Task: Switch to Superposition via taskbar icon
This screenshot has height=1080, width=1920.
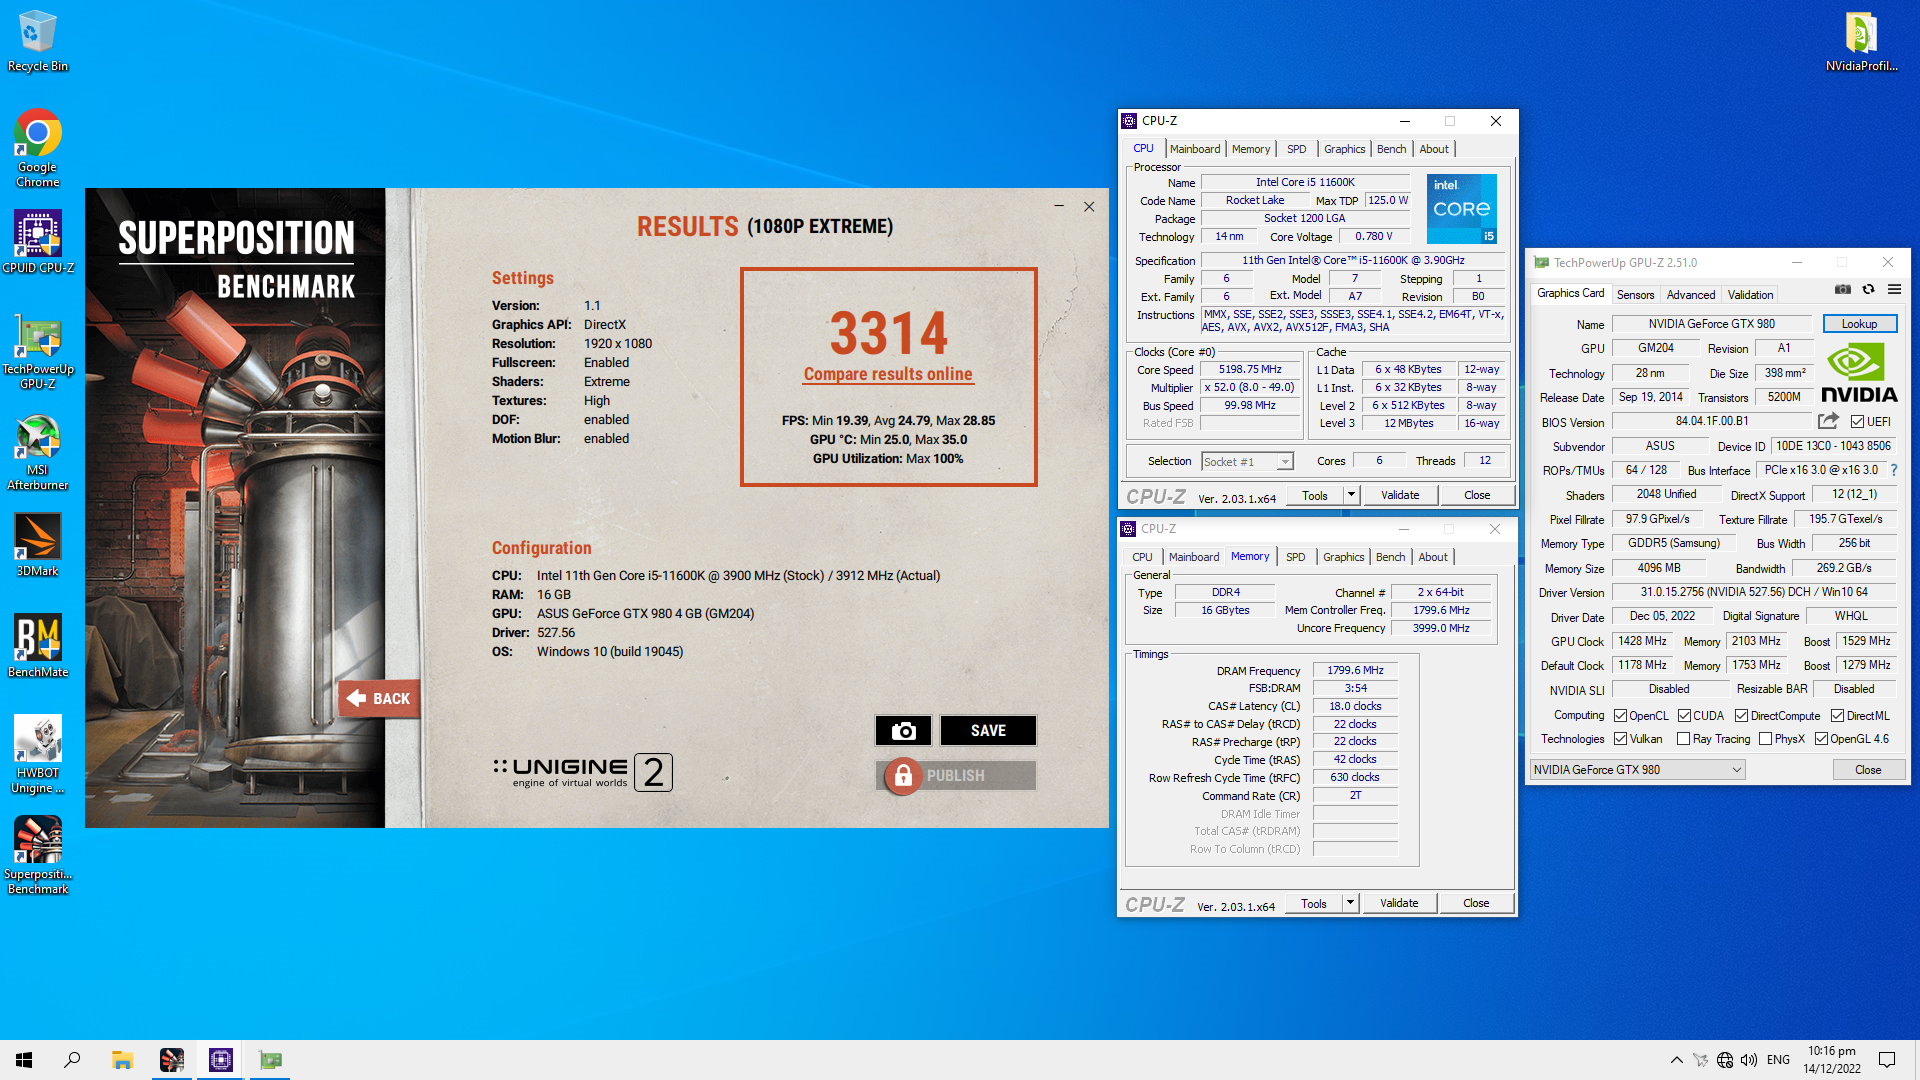Action: 172,1060
